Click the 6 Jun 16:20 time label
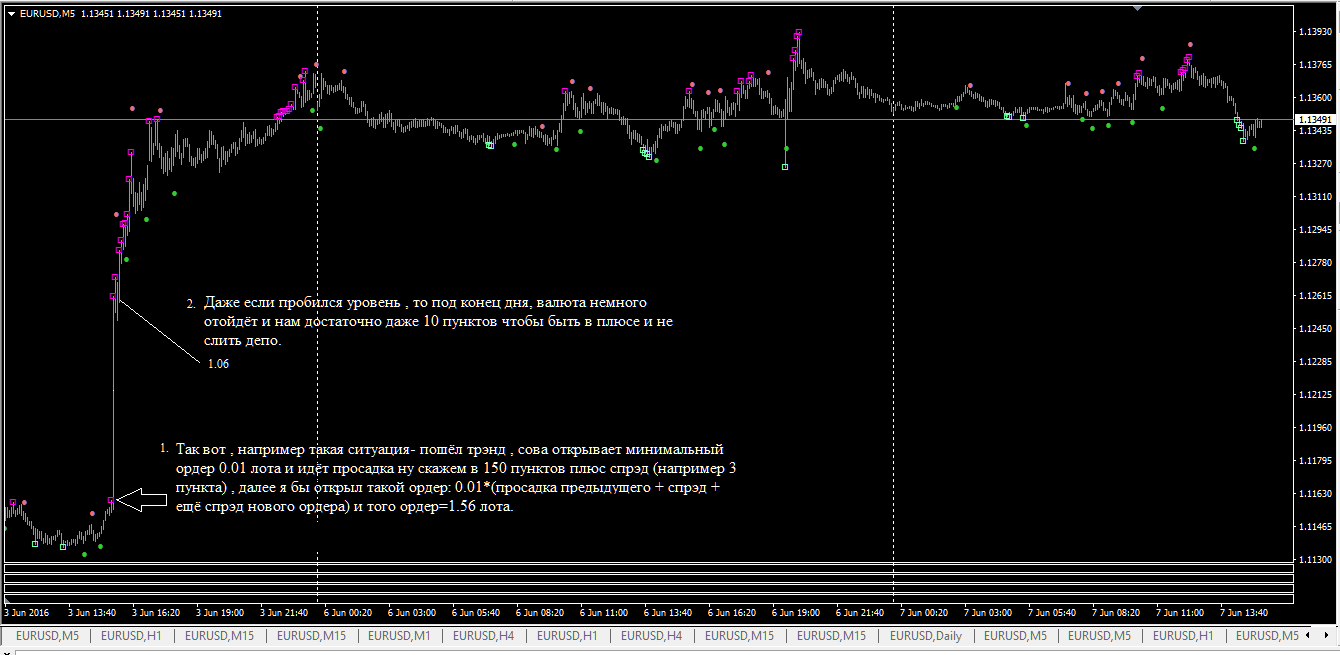The height and width of the screenshot is (655, 1340). point(732,612)
